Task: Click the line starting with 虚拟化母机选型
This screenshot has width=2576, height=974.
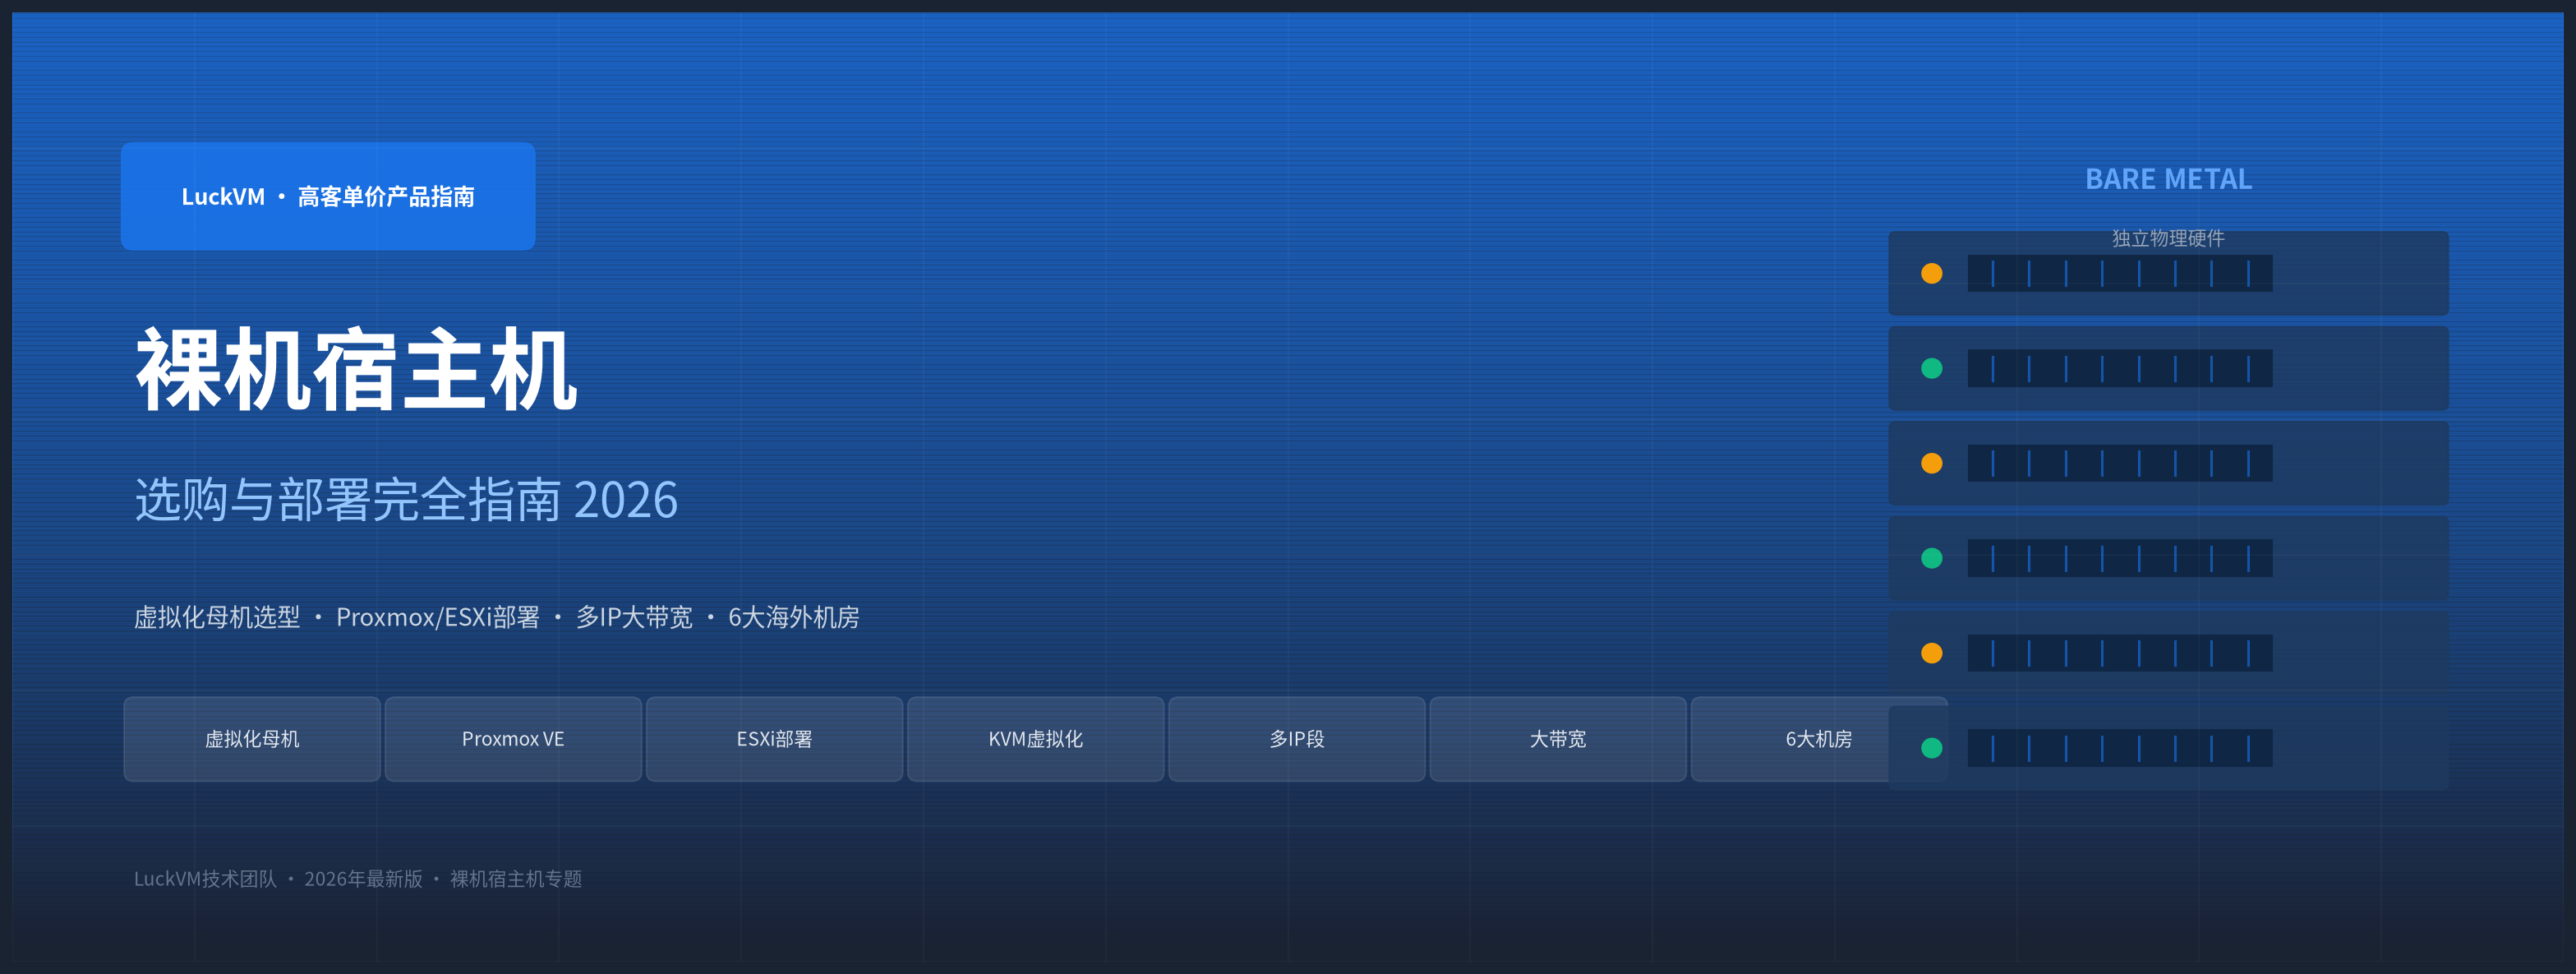Action: 497,617
